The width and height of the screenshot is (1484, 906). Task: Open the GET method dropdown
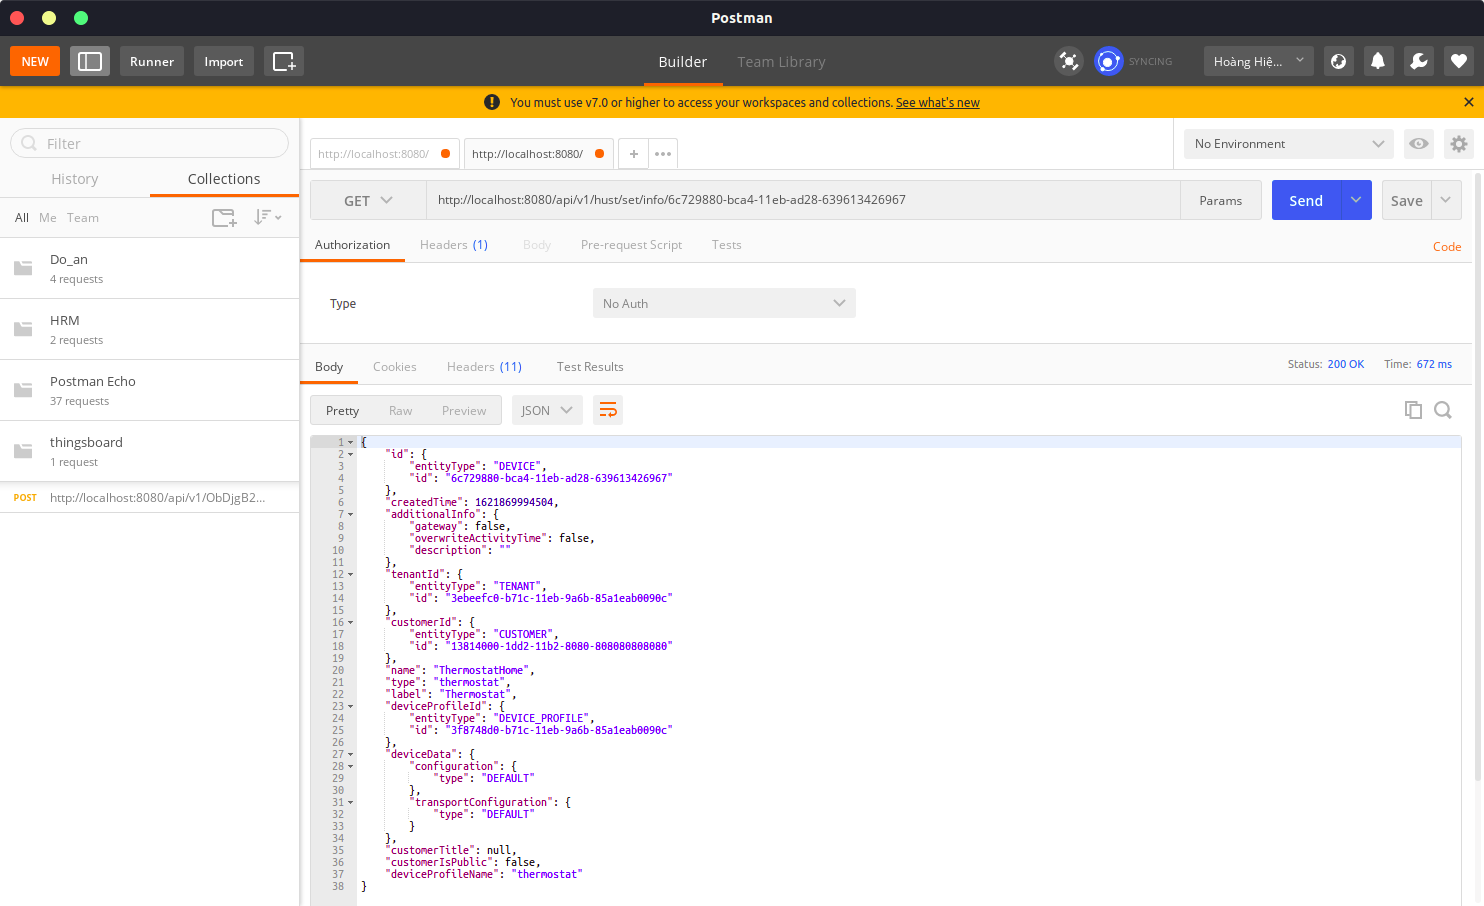click(x=367, y=200)
